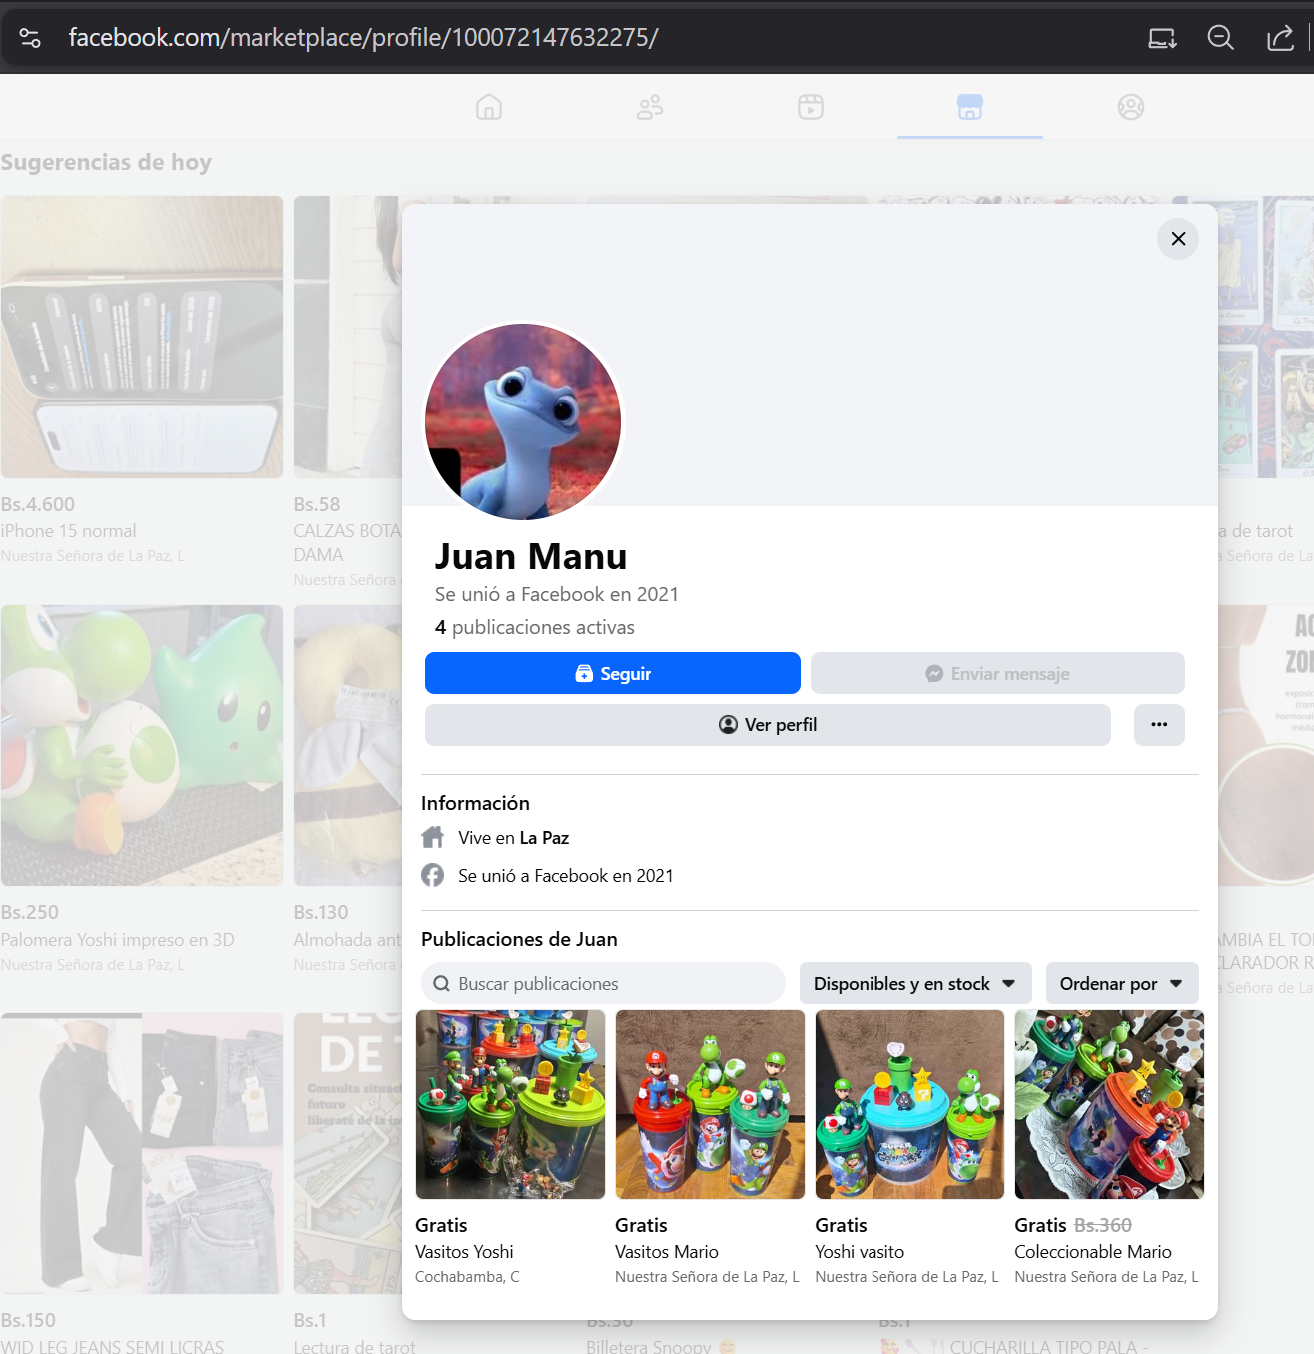Screen dimensions: 1314x1354
Task: Click the Publicaciones de Juan heading
Action: [x=519, y=939]
